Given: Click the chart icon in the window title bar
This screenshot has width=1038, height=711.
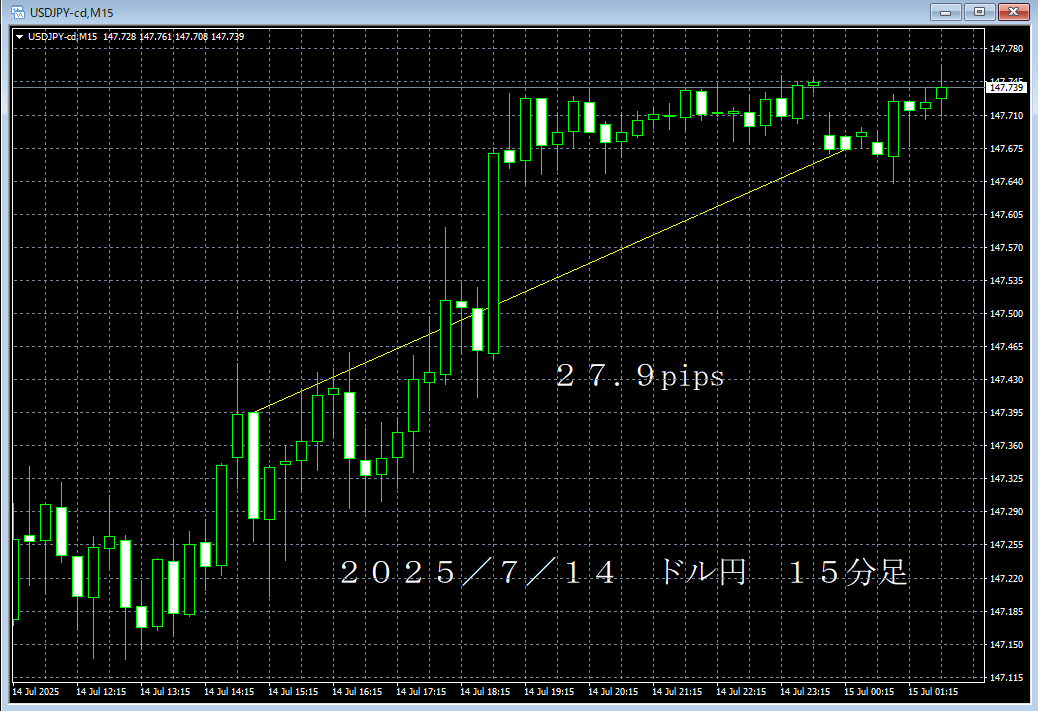Looking at the screenshot, I should coord(17,12).
